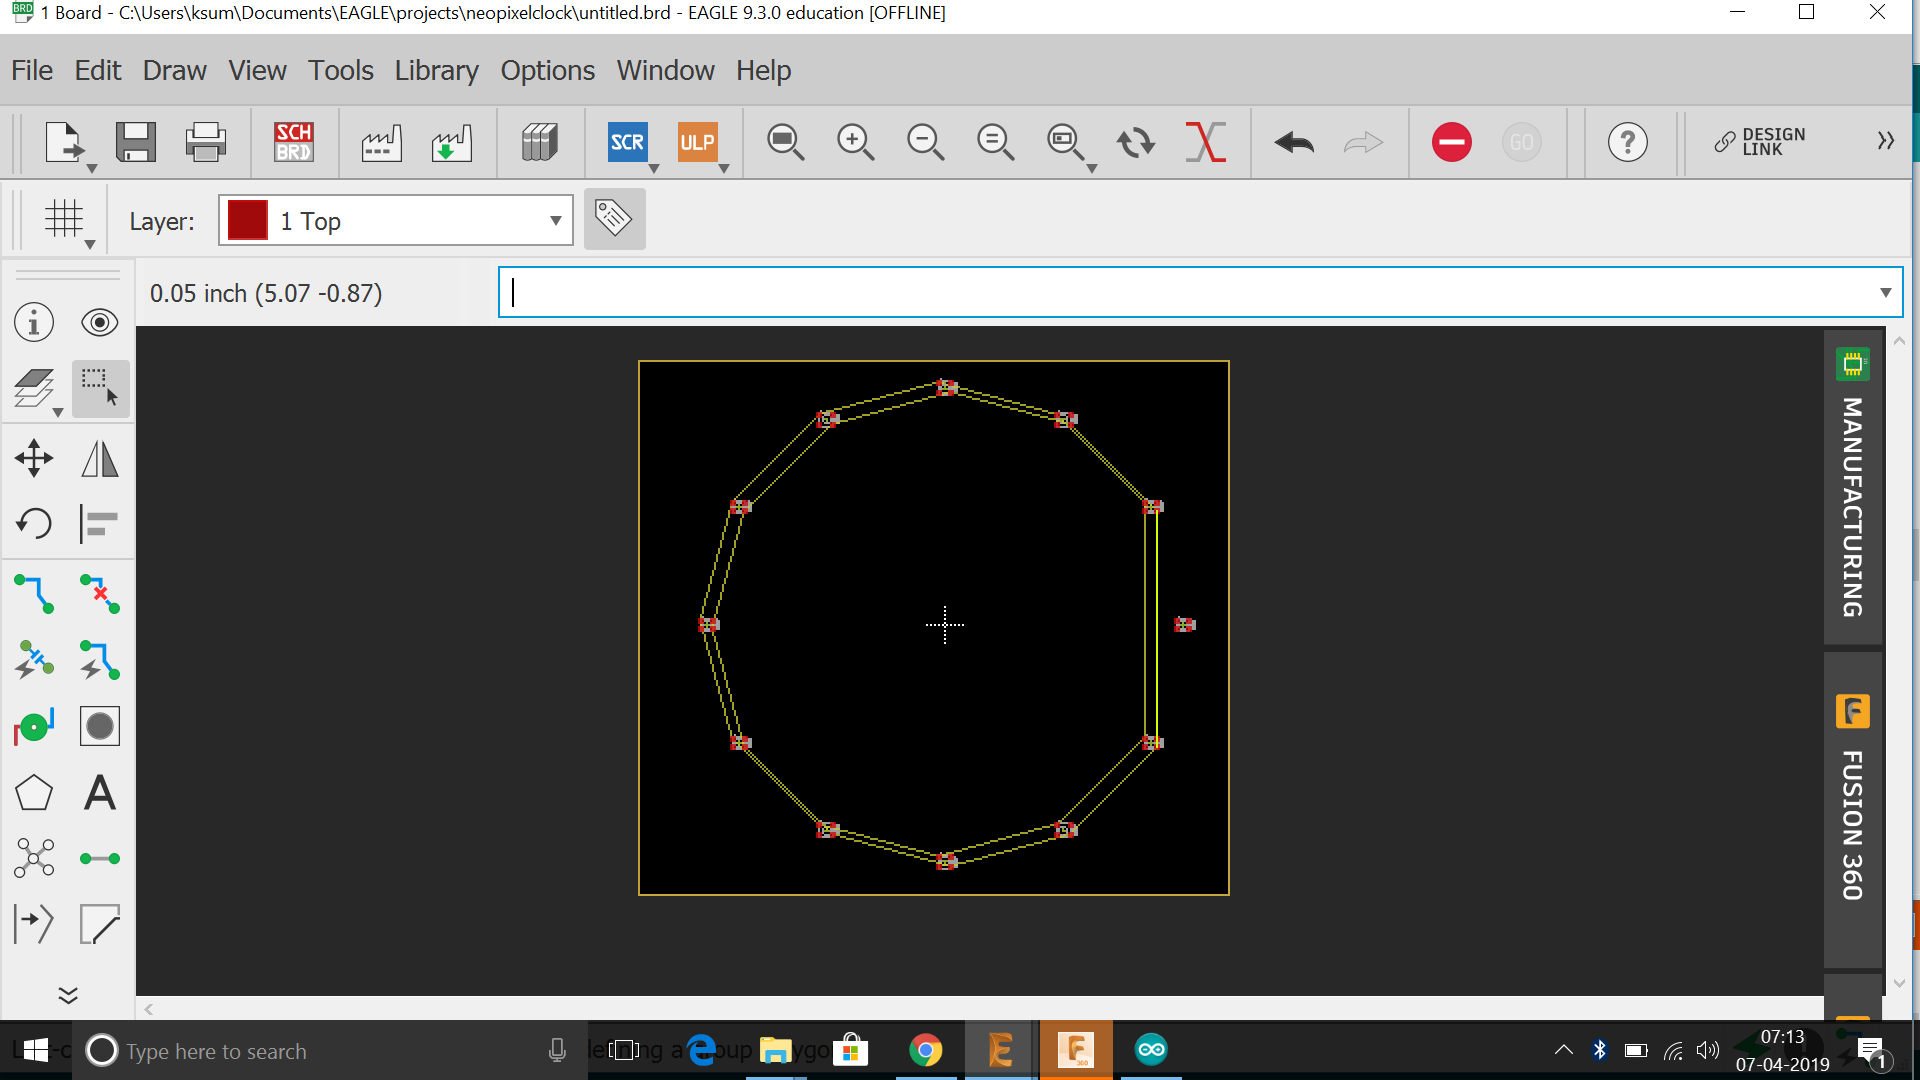Run a script with SCR icon
Image resolution: width=1920 pixels, height=1080 pixels.
[x=627, y=142]
